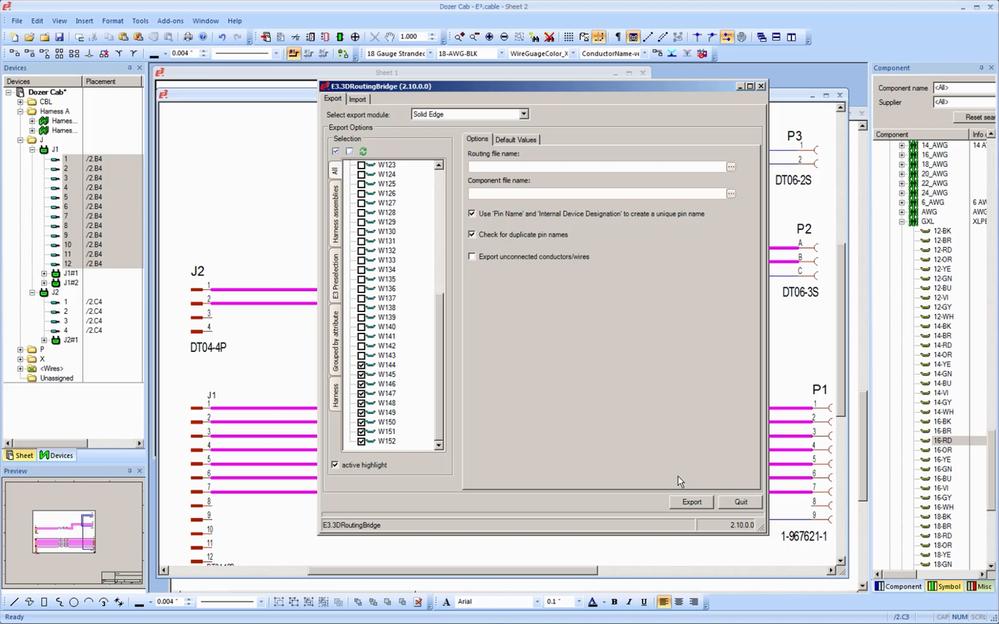The width and height of the screenshot is (999, 624).
Task: Click the refresh selection icon in dialog
Action: click(363, 151)
